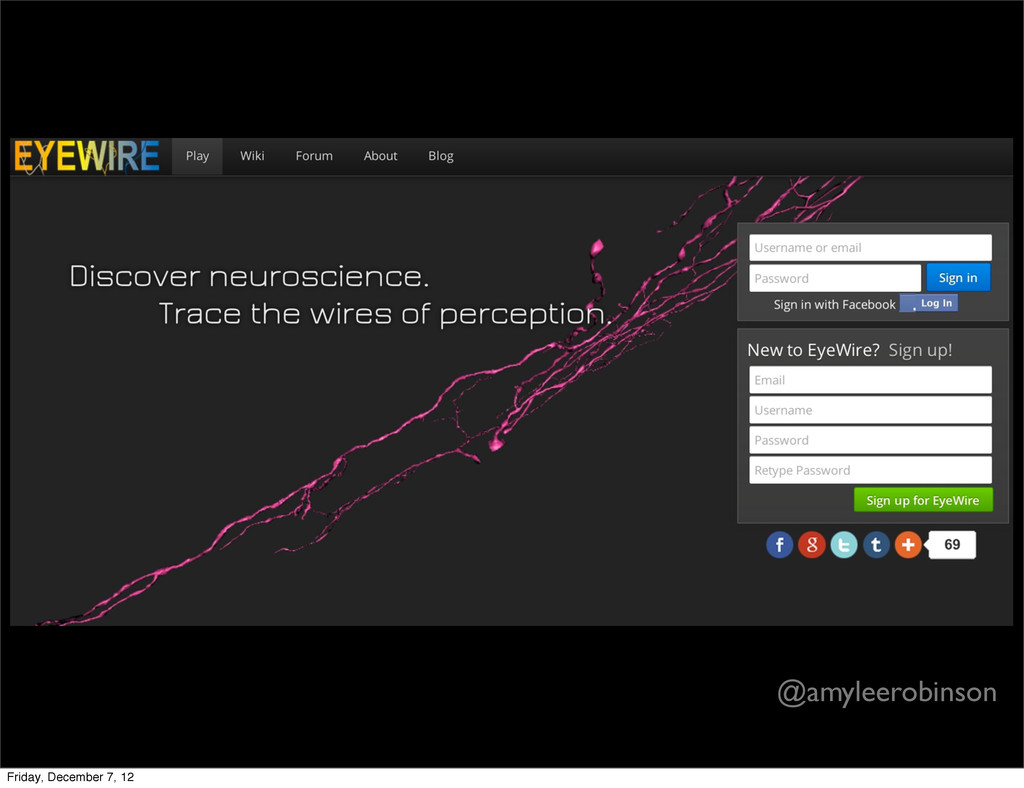Click the EyeWire logo

point(87,156)
